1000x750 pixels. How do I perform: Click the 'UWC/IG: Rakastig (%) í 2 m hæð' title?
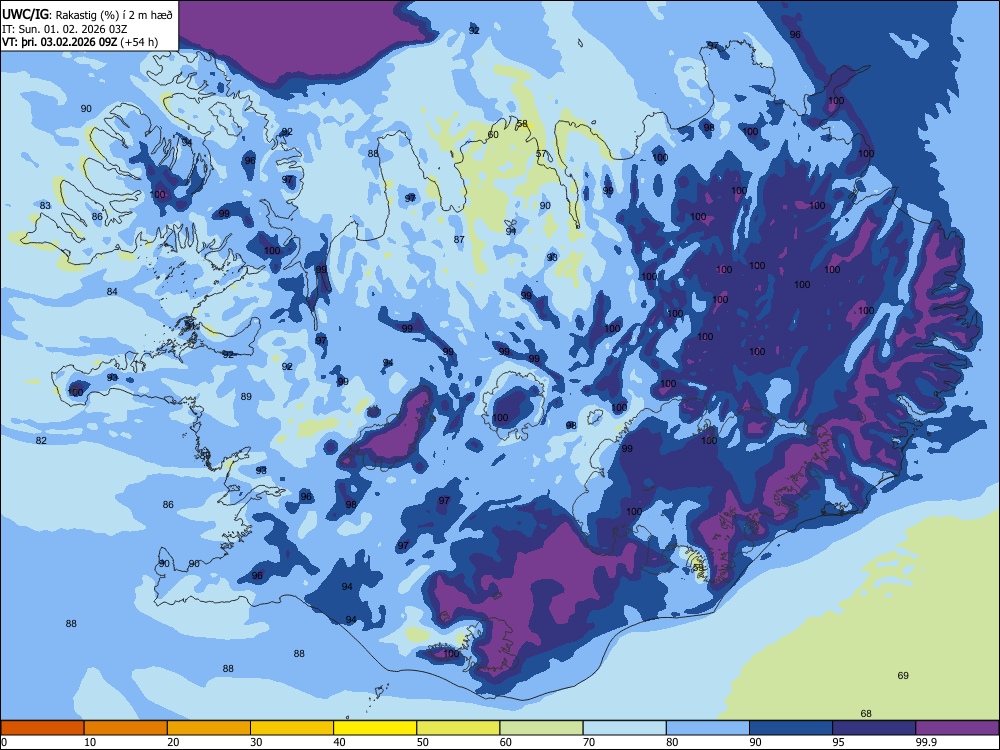pos(87,14)
